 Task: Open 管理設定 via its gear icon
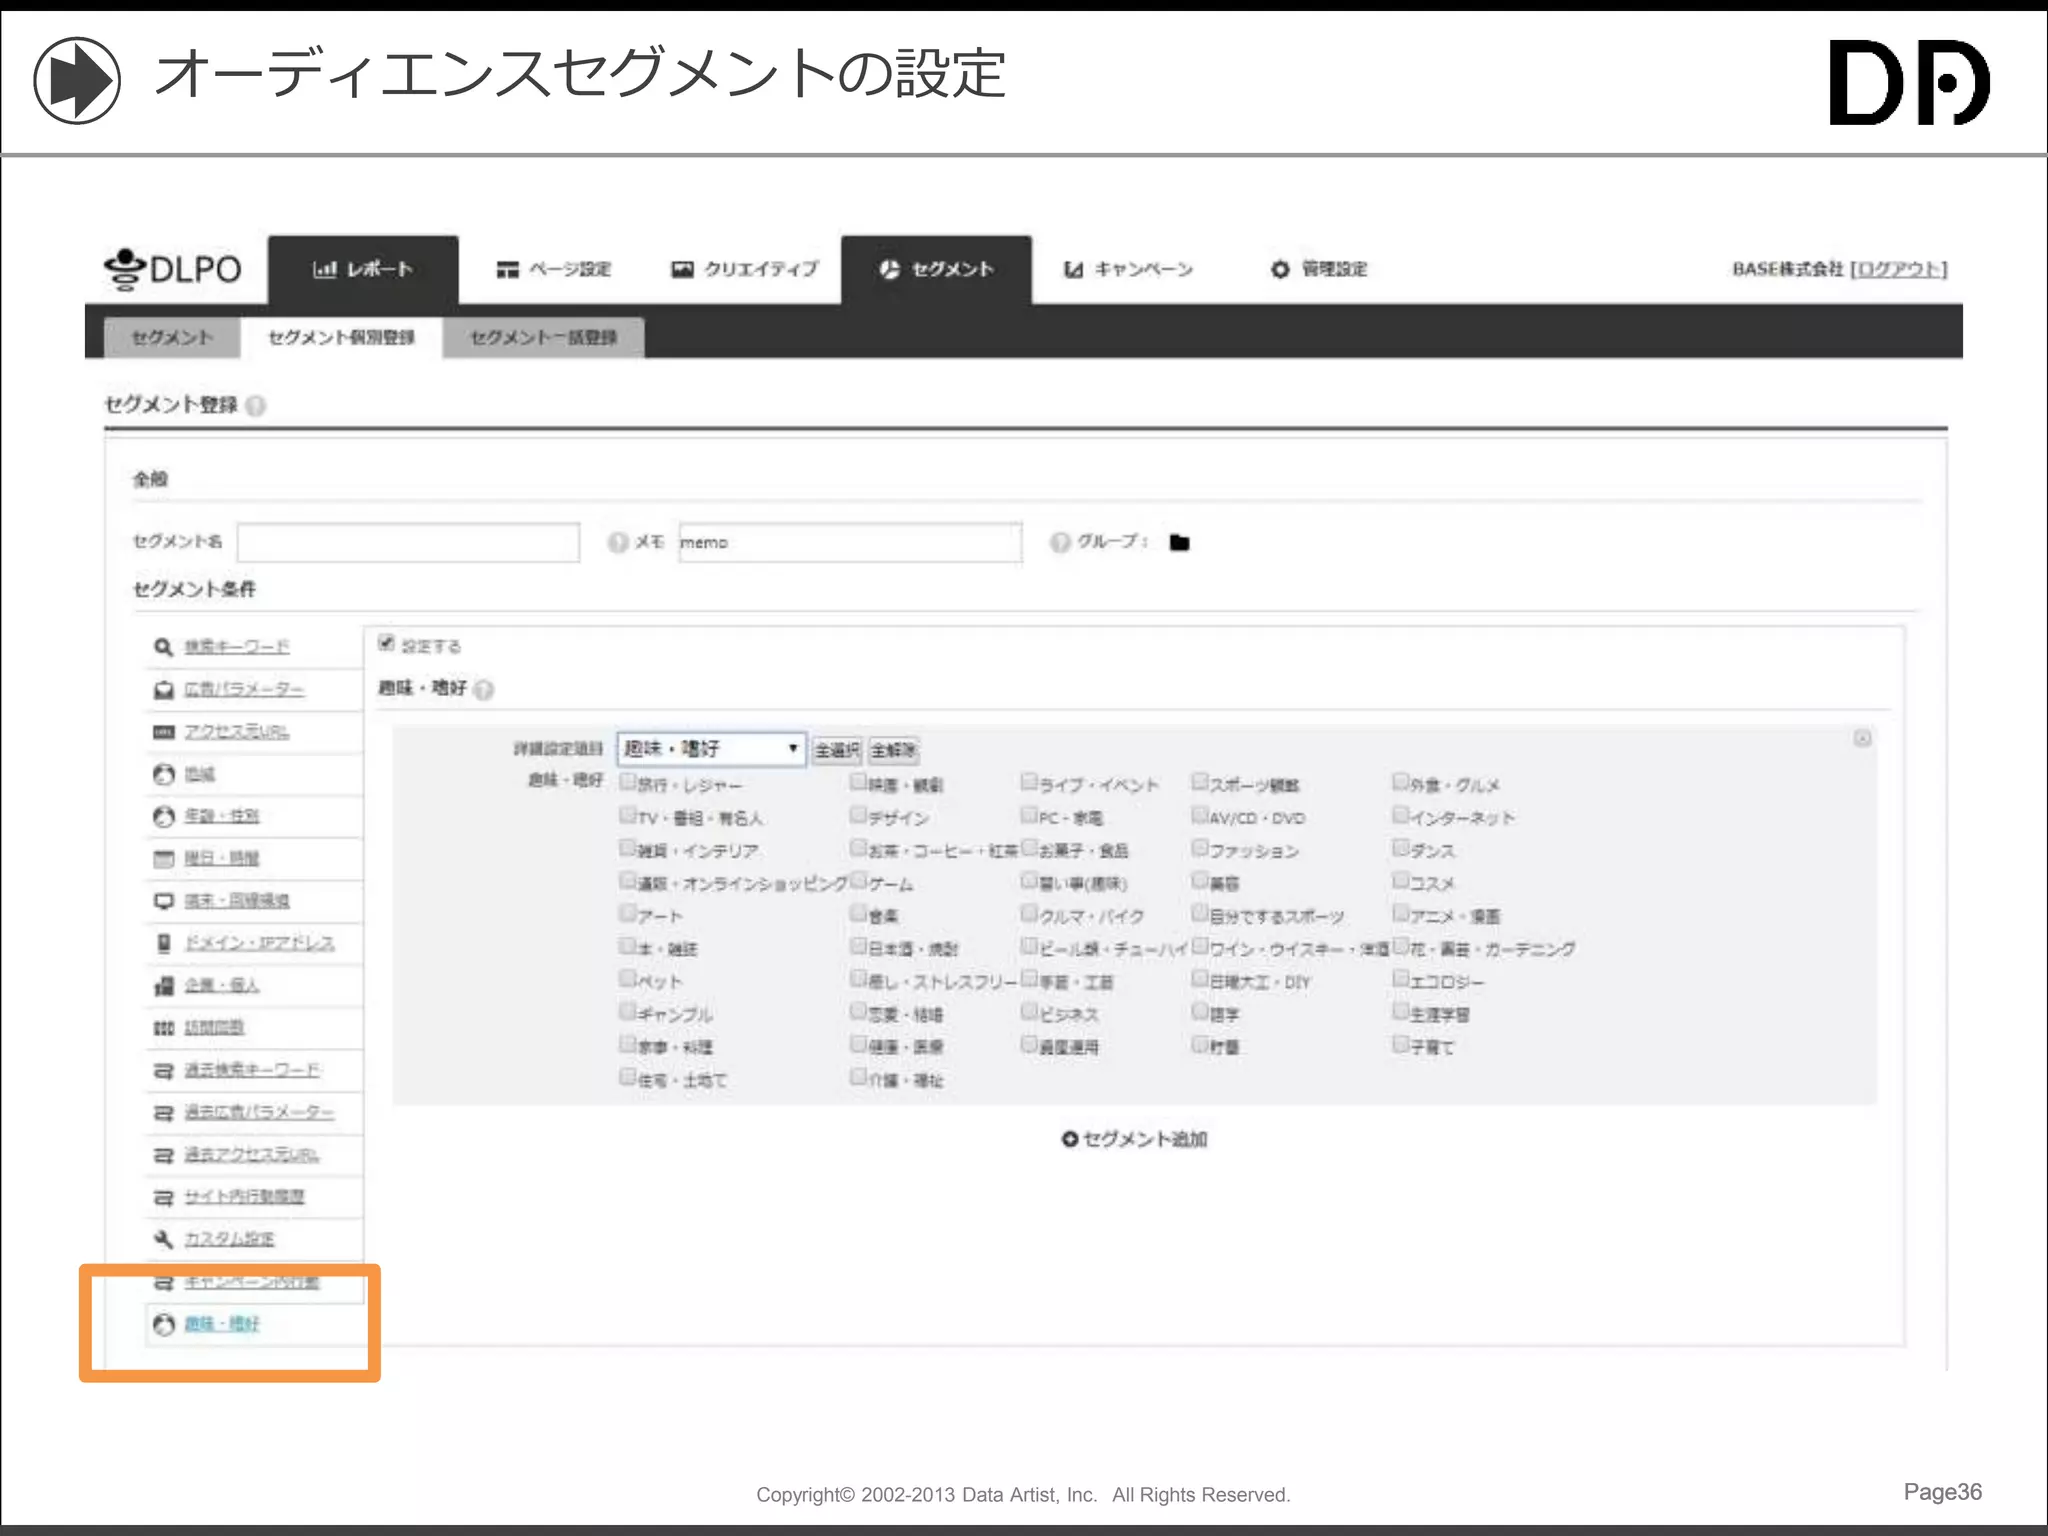[1280, 269]
